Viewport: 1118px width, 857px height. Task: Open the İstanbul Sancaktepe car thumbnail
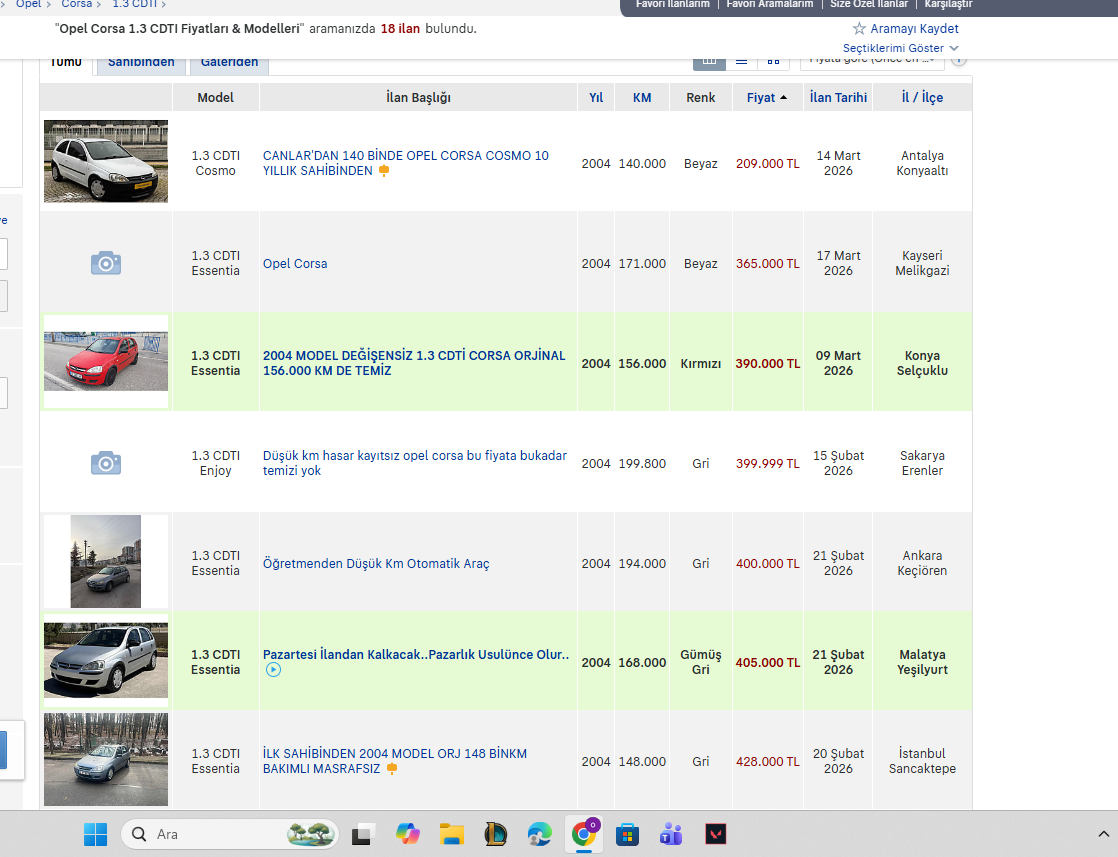coord(106,759)
